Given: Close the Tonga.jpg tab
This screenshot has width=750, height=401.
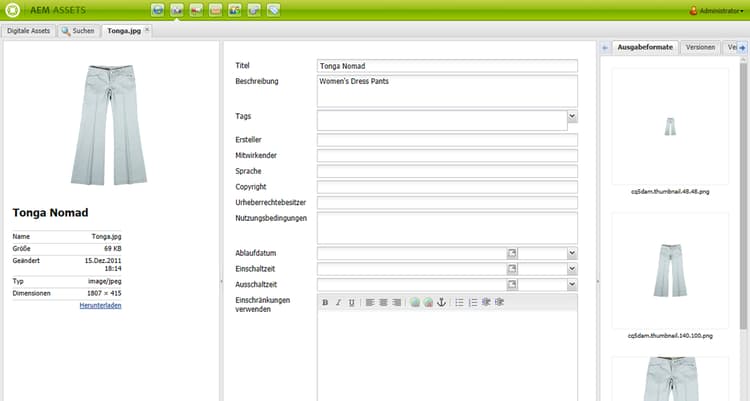Looking at the screenshot, I should (147, 30).
